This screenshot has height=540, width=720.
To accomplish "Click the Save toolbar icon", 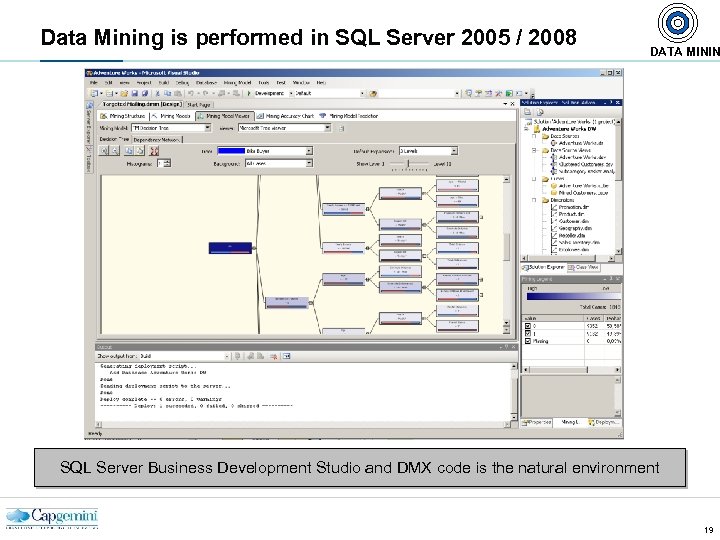I will click(135, 94).
